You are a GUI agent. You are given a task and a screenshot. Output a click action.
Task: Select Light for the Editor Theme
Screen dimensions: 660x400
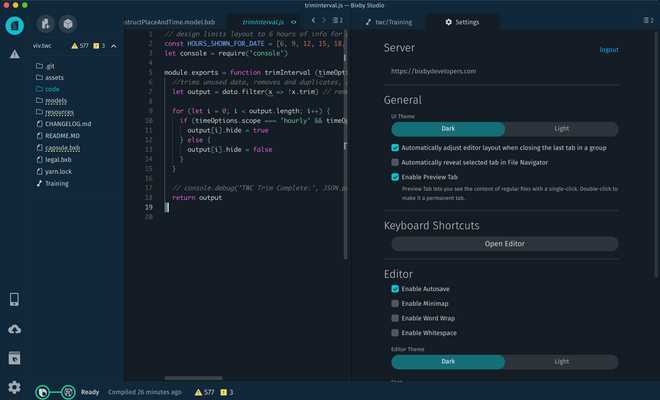pos(562,362)
